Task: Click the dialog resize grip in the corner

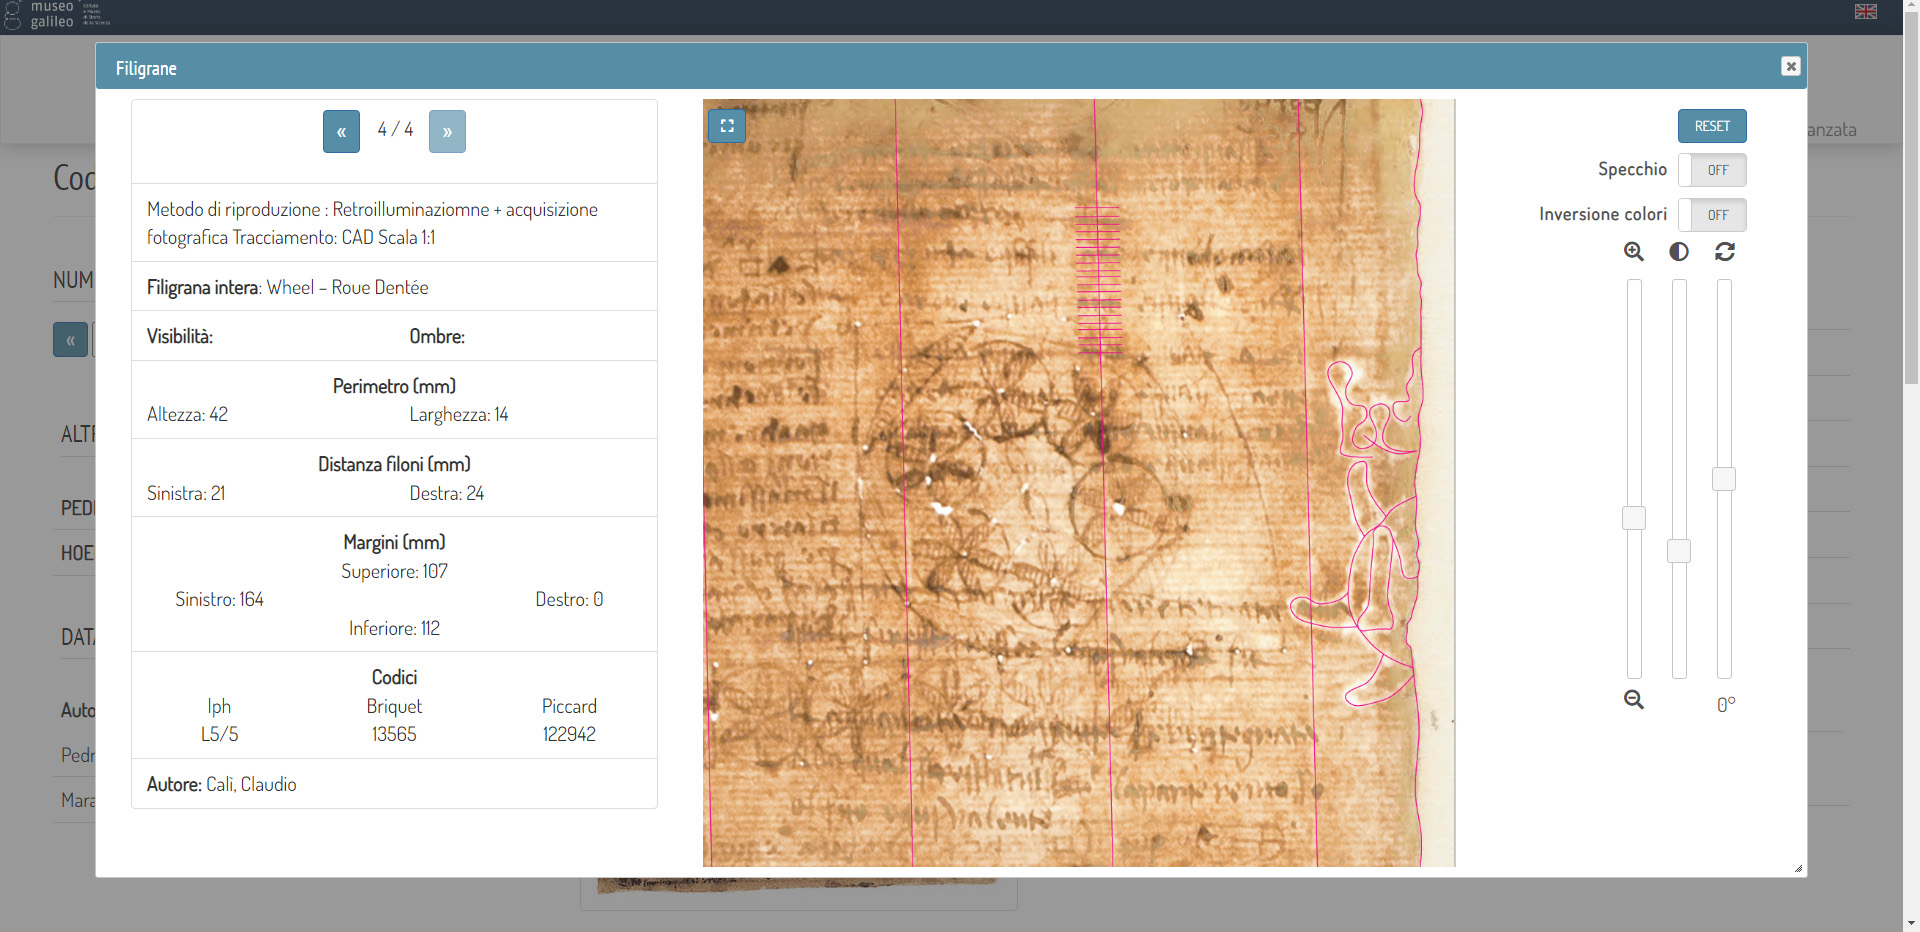Action: click(x=1798, y=869)
